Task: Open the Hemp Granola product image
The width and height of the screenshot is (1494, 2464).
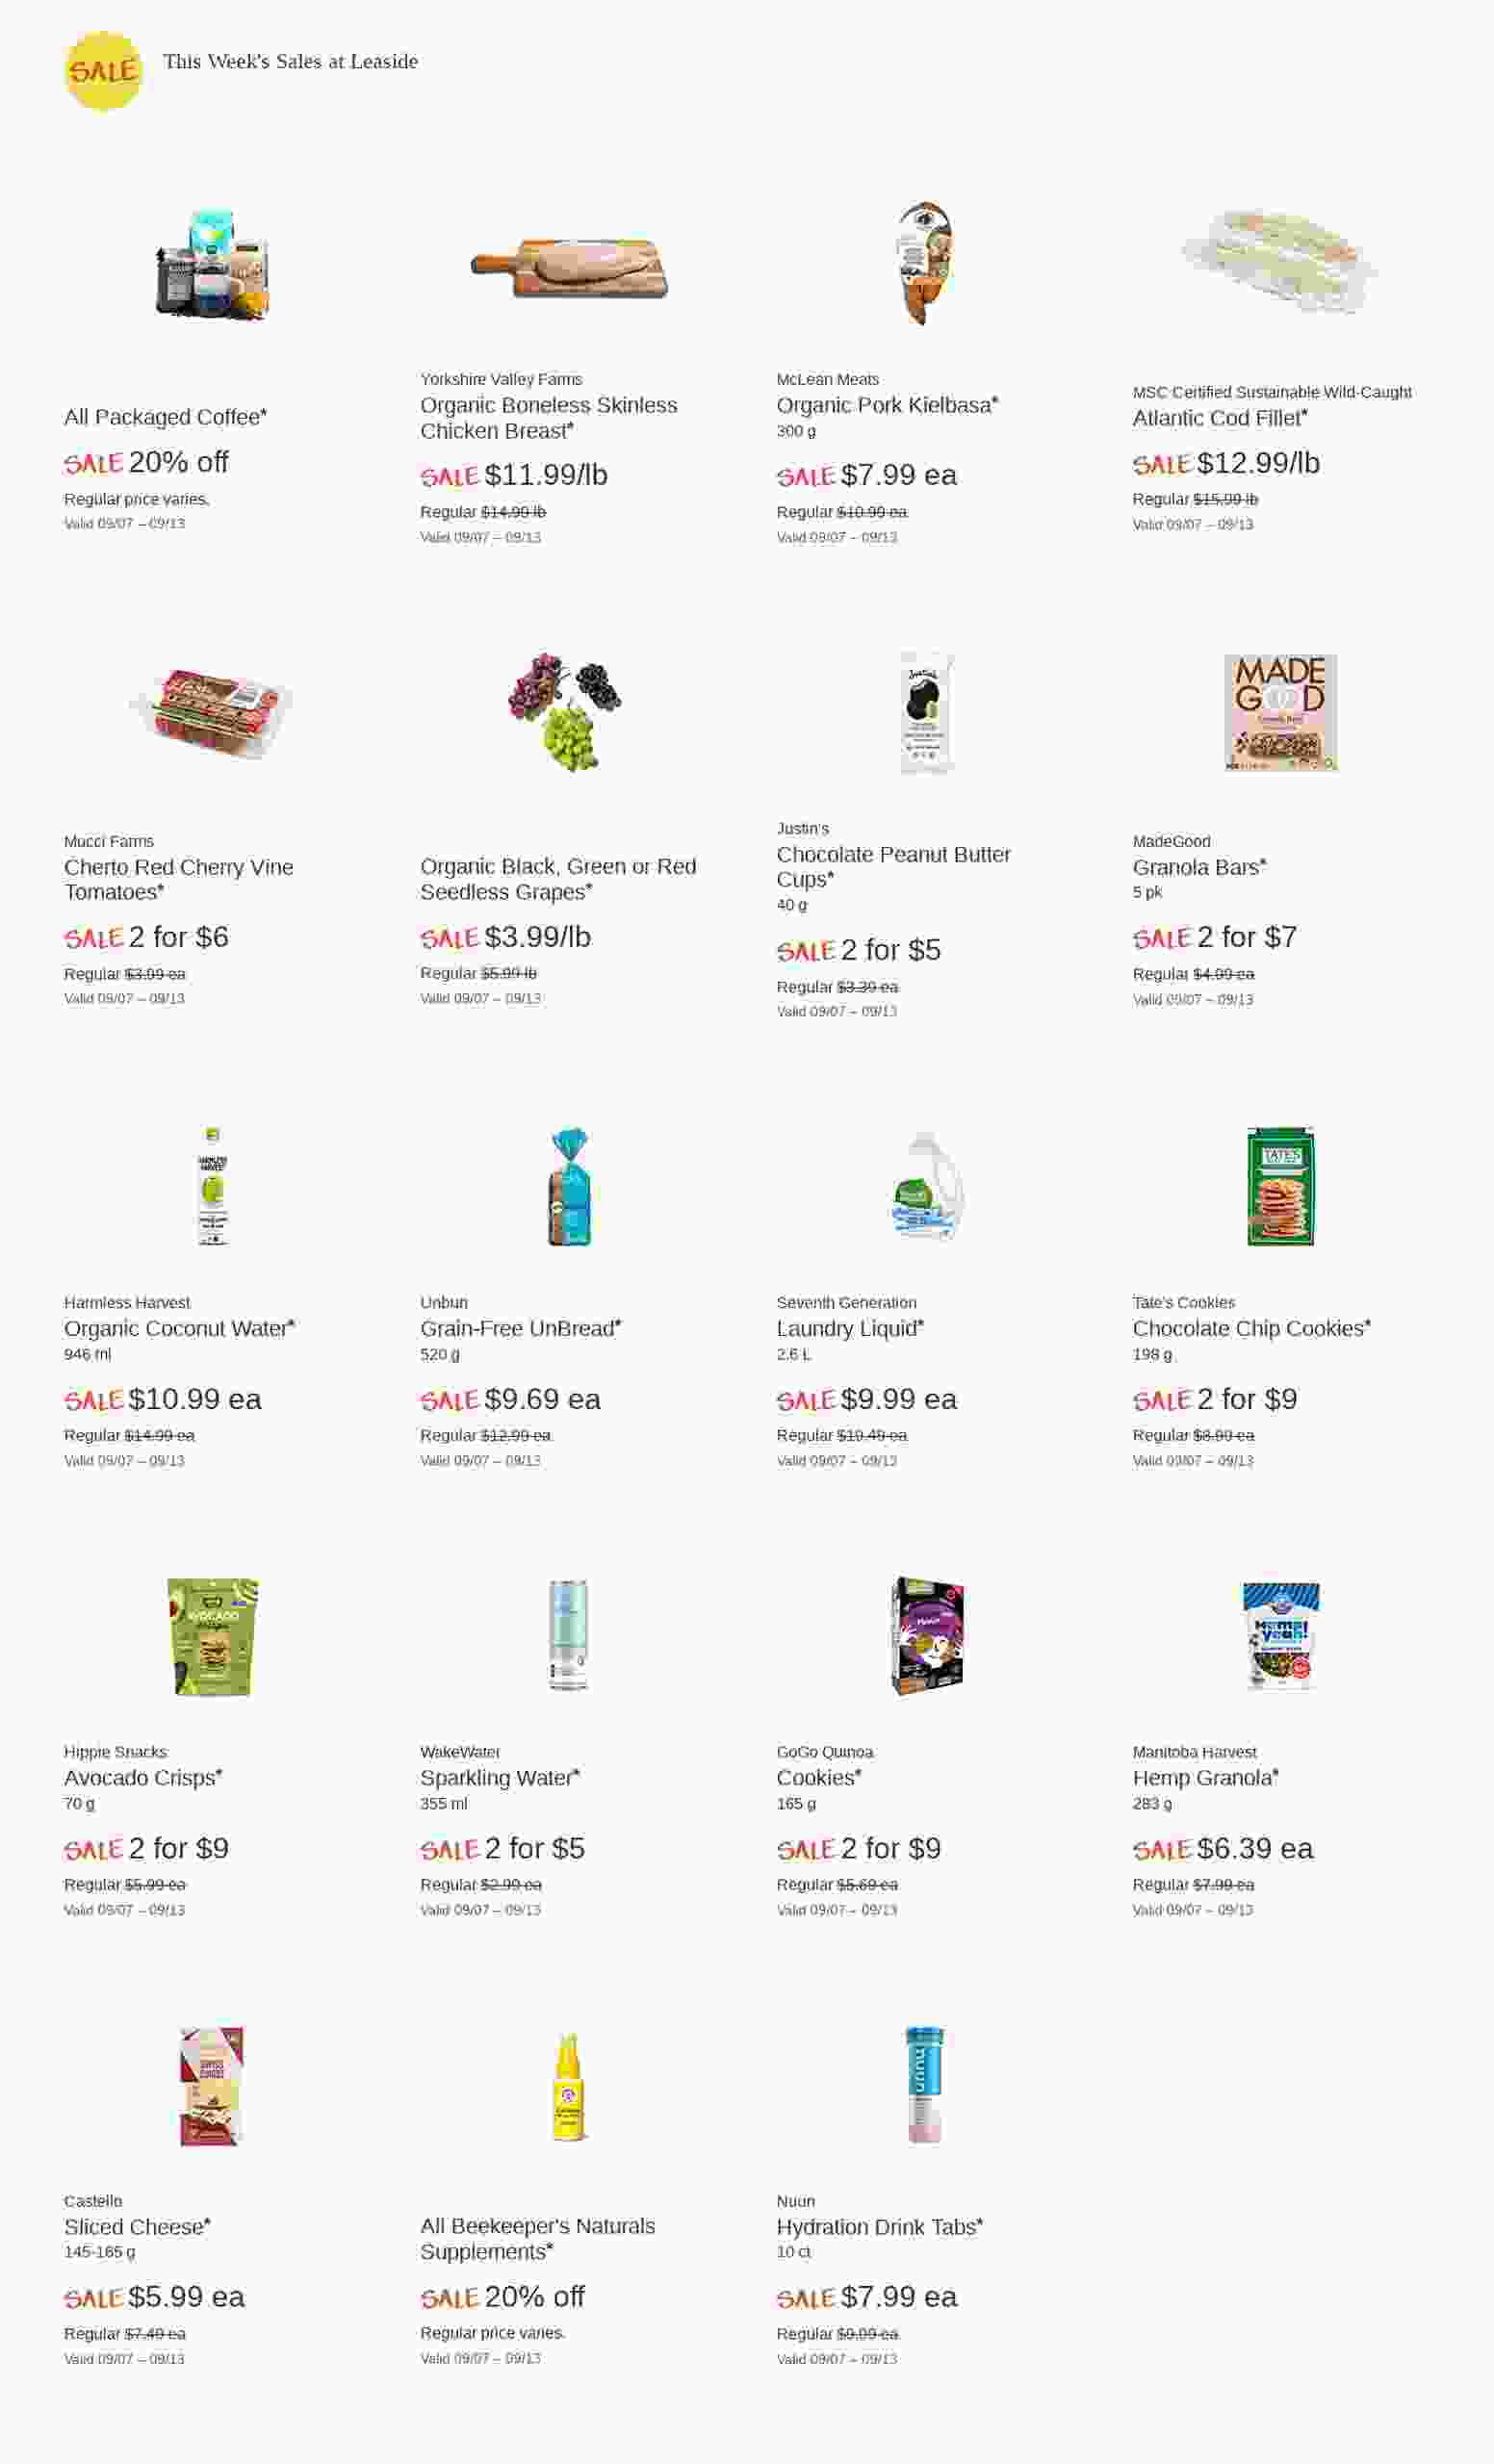Action: tap(1280, 1636)
